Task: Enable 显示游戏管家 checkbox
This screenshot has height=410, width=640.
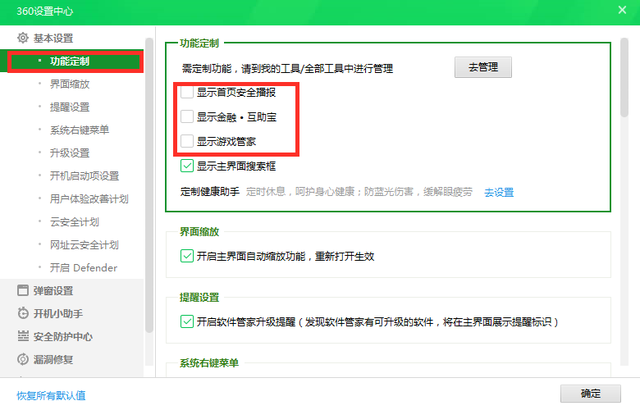Action: [187, 141]
